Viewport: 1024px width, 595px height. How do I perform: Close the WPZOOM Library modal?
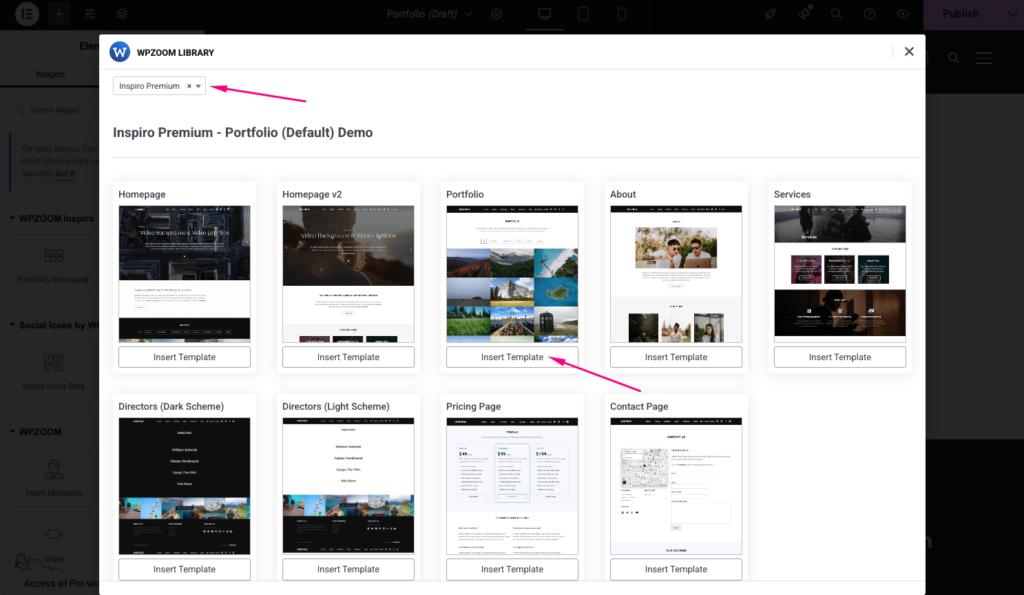pos(909,52)
